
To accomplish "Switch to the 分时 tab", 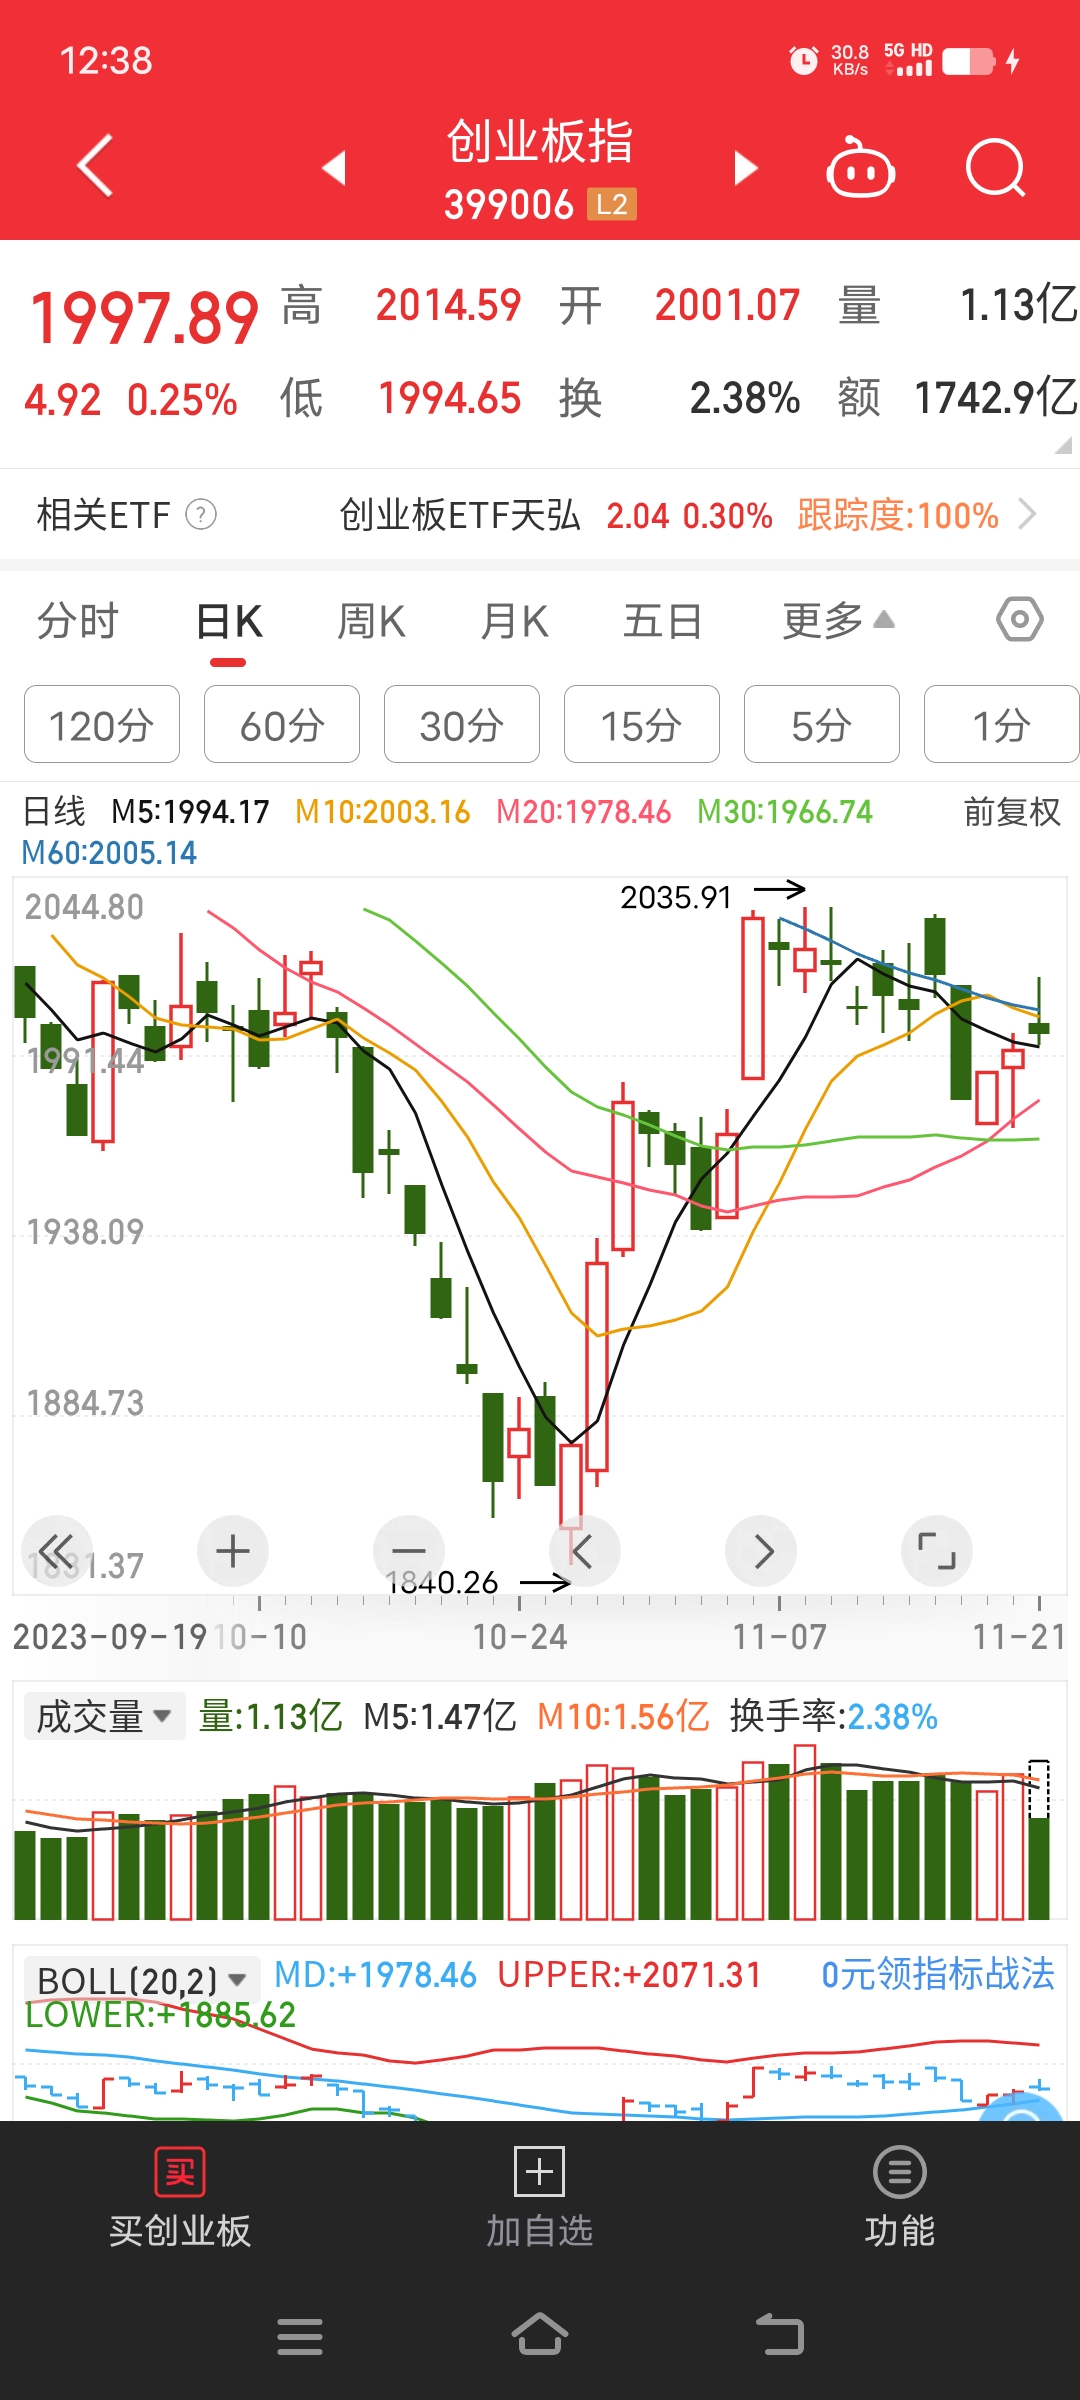I will [78, 622].
